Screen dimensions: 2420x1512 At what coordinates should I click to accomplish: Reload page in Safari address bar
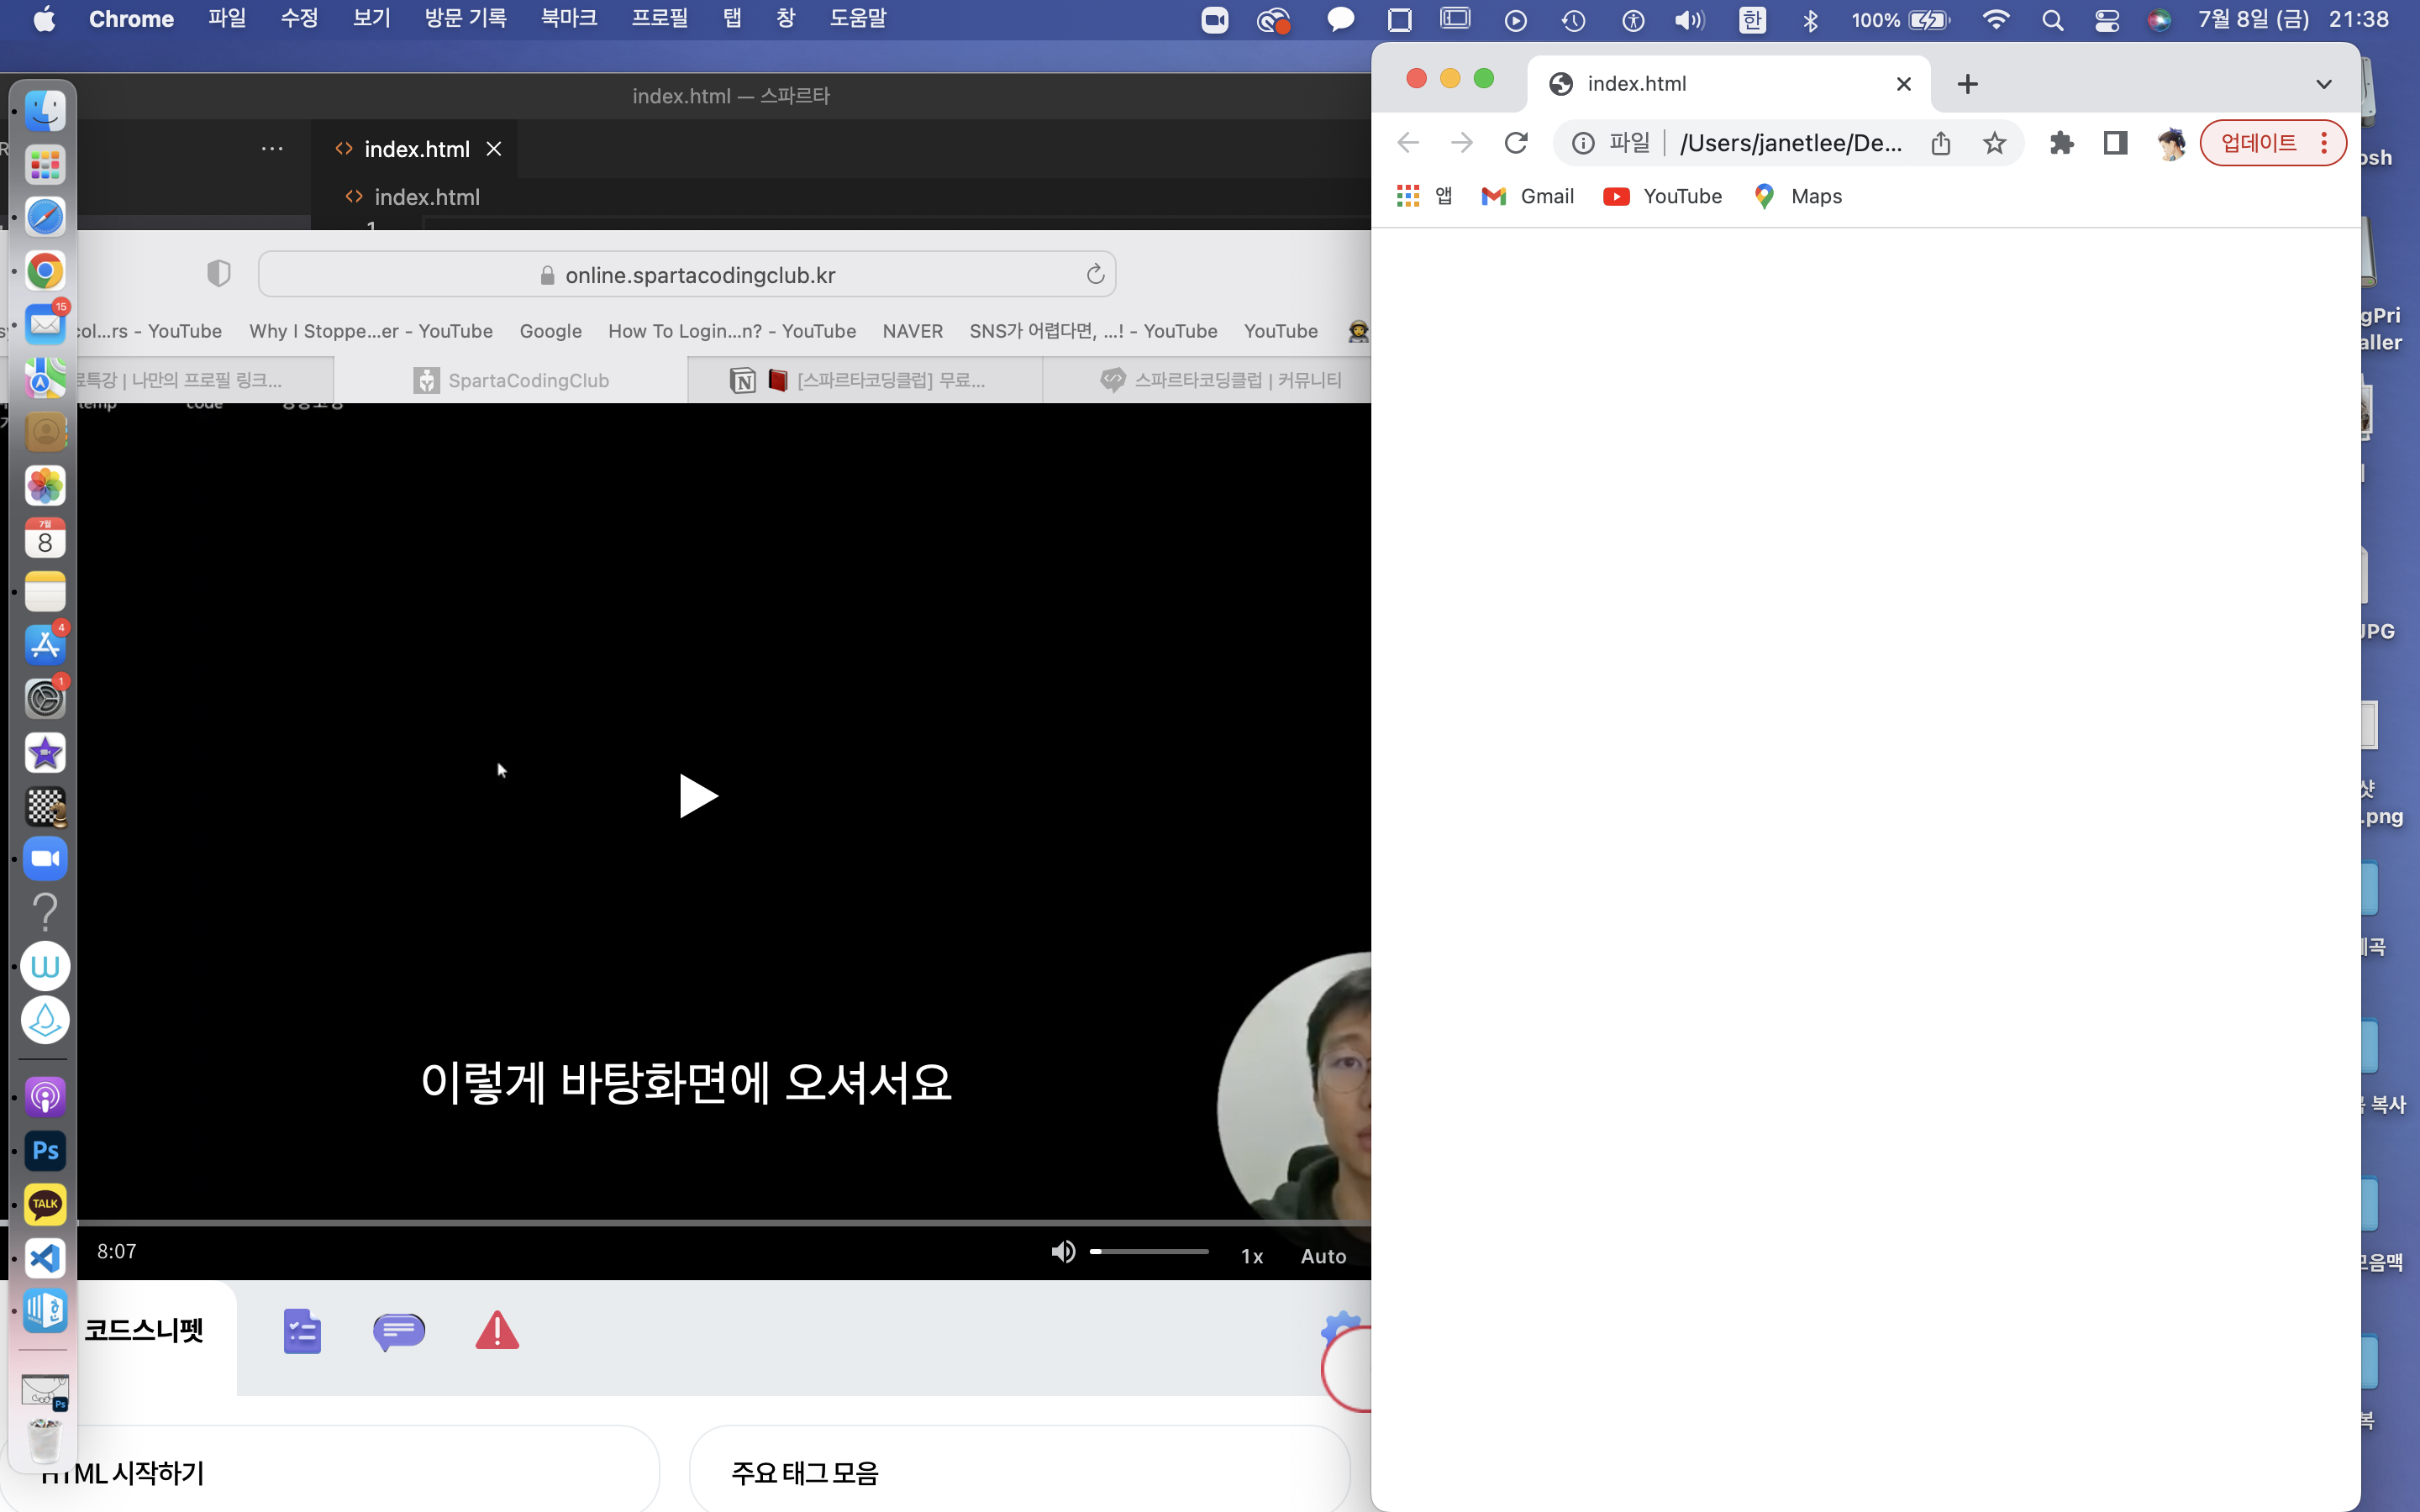1095,274
